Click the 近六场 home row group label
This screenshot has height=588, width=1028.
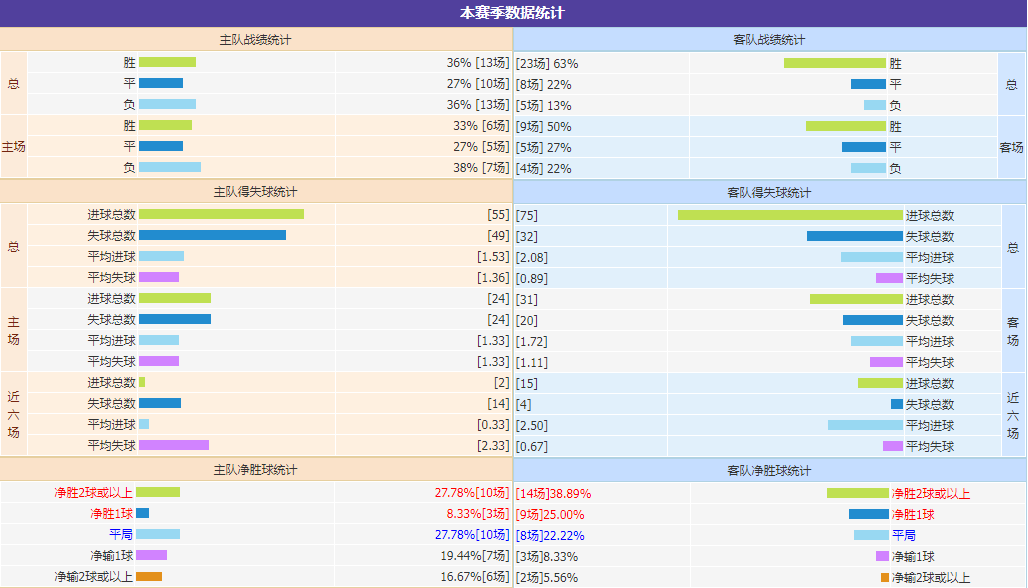click(13, 414)
